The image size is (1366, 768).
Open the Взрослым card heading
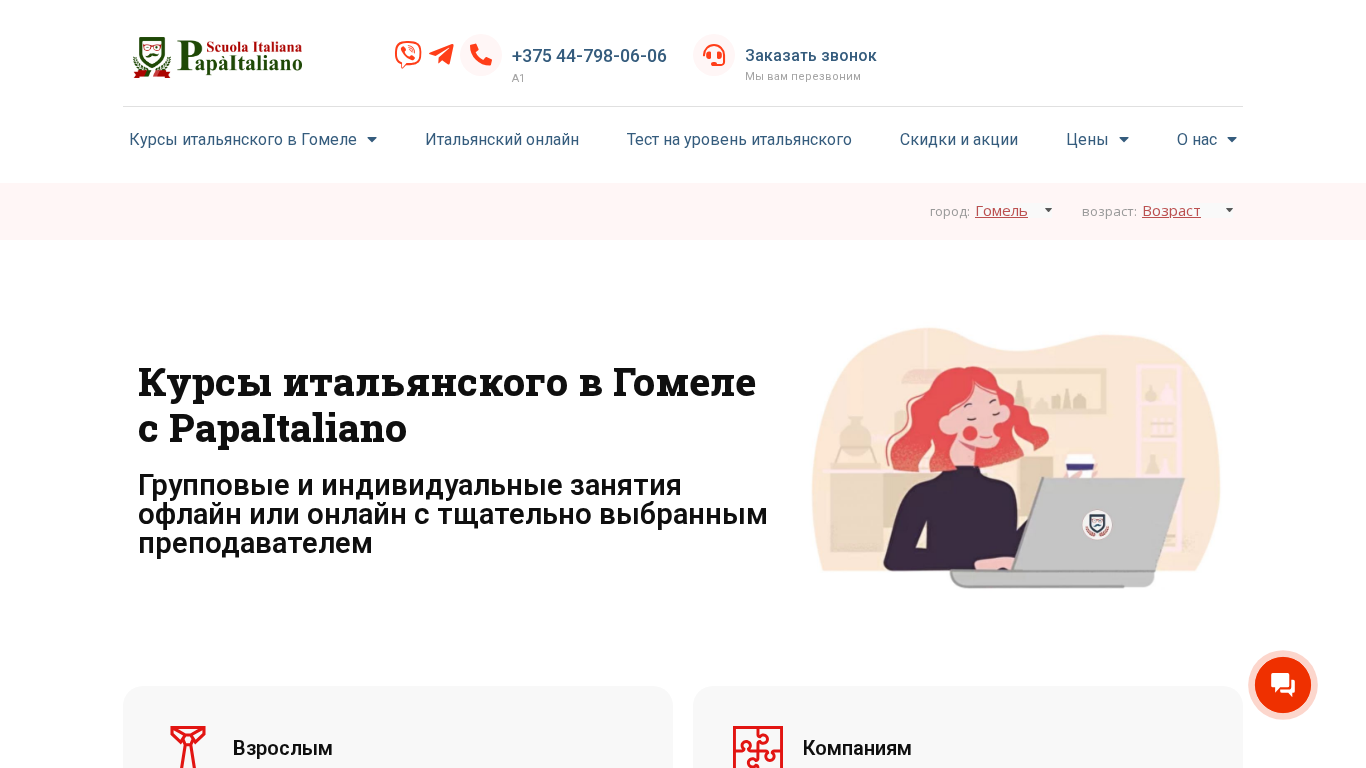[283, 748]
